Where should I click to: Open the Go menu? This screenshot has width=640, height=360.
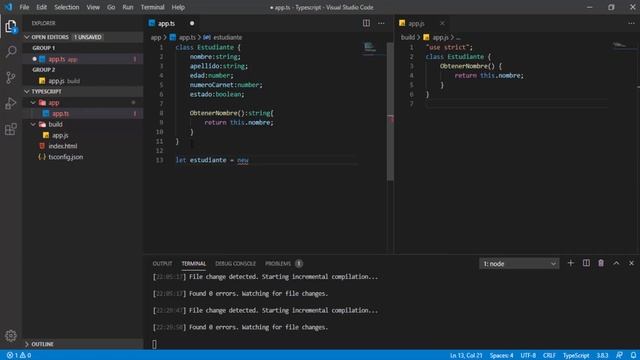[x=111, y=7]
